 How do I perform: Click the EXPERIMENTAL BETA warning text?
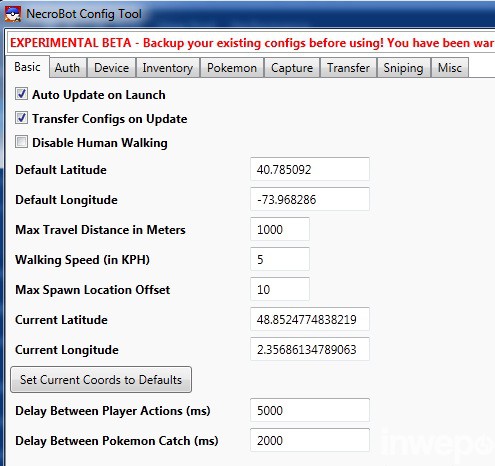(x=252, y=43)
